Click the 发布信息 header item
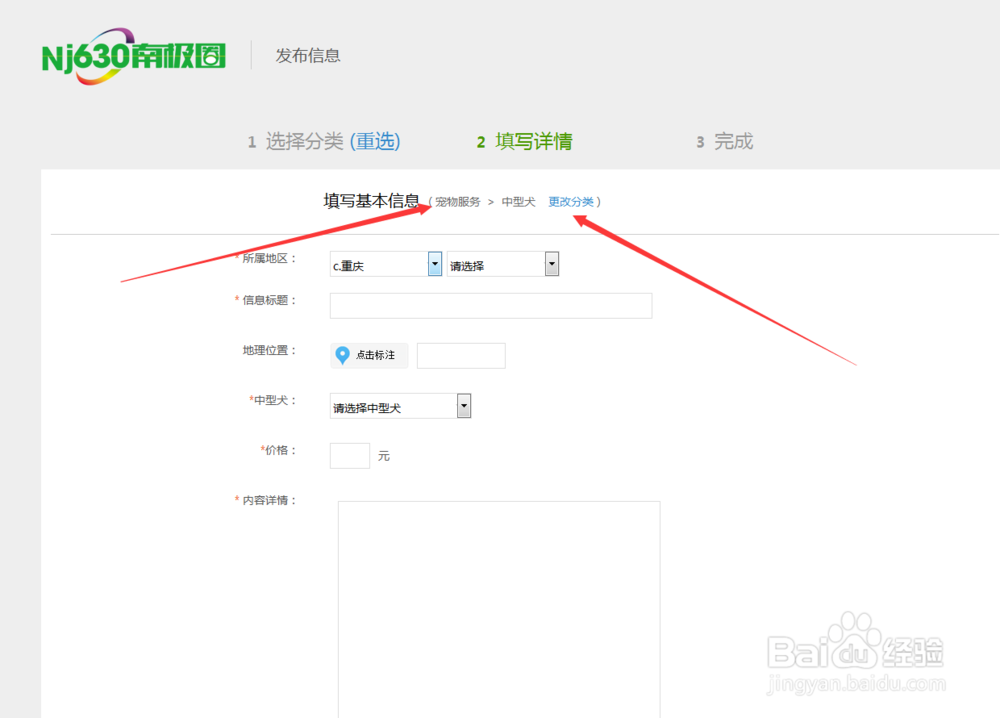1000x718 pixels. (x=308, y=55)
